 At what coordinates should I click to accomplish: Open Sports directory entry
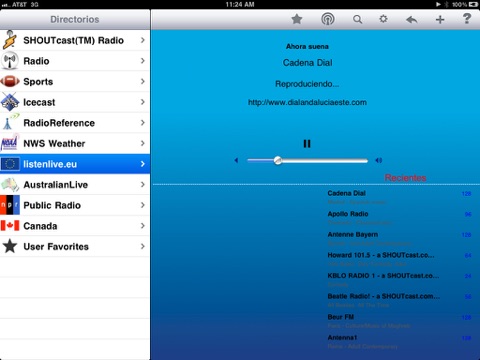click(75, 81)
